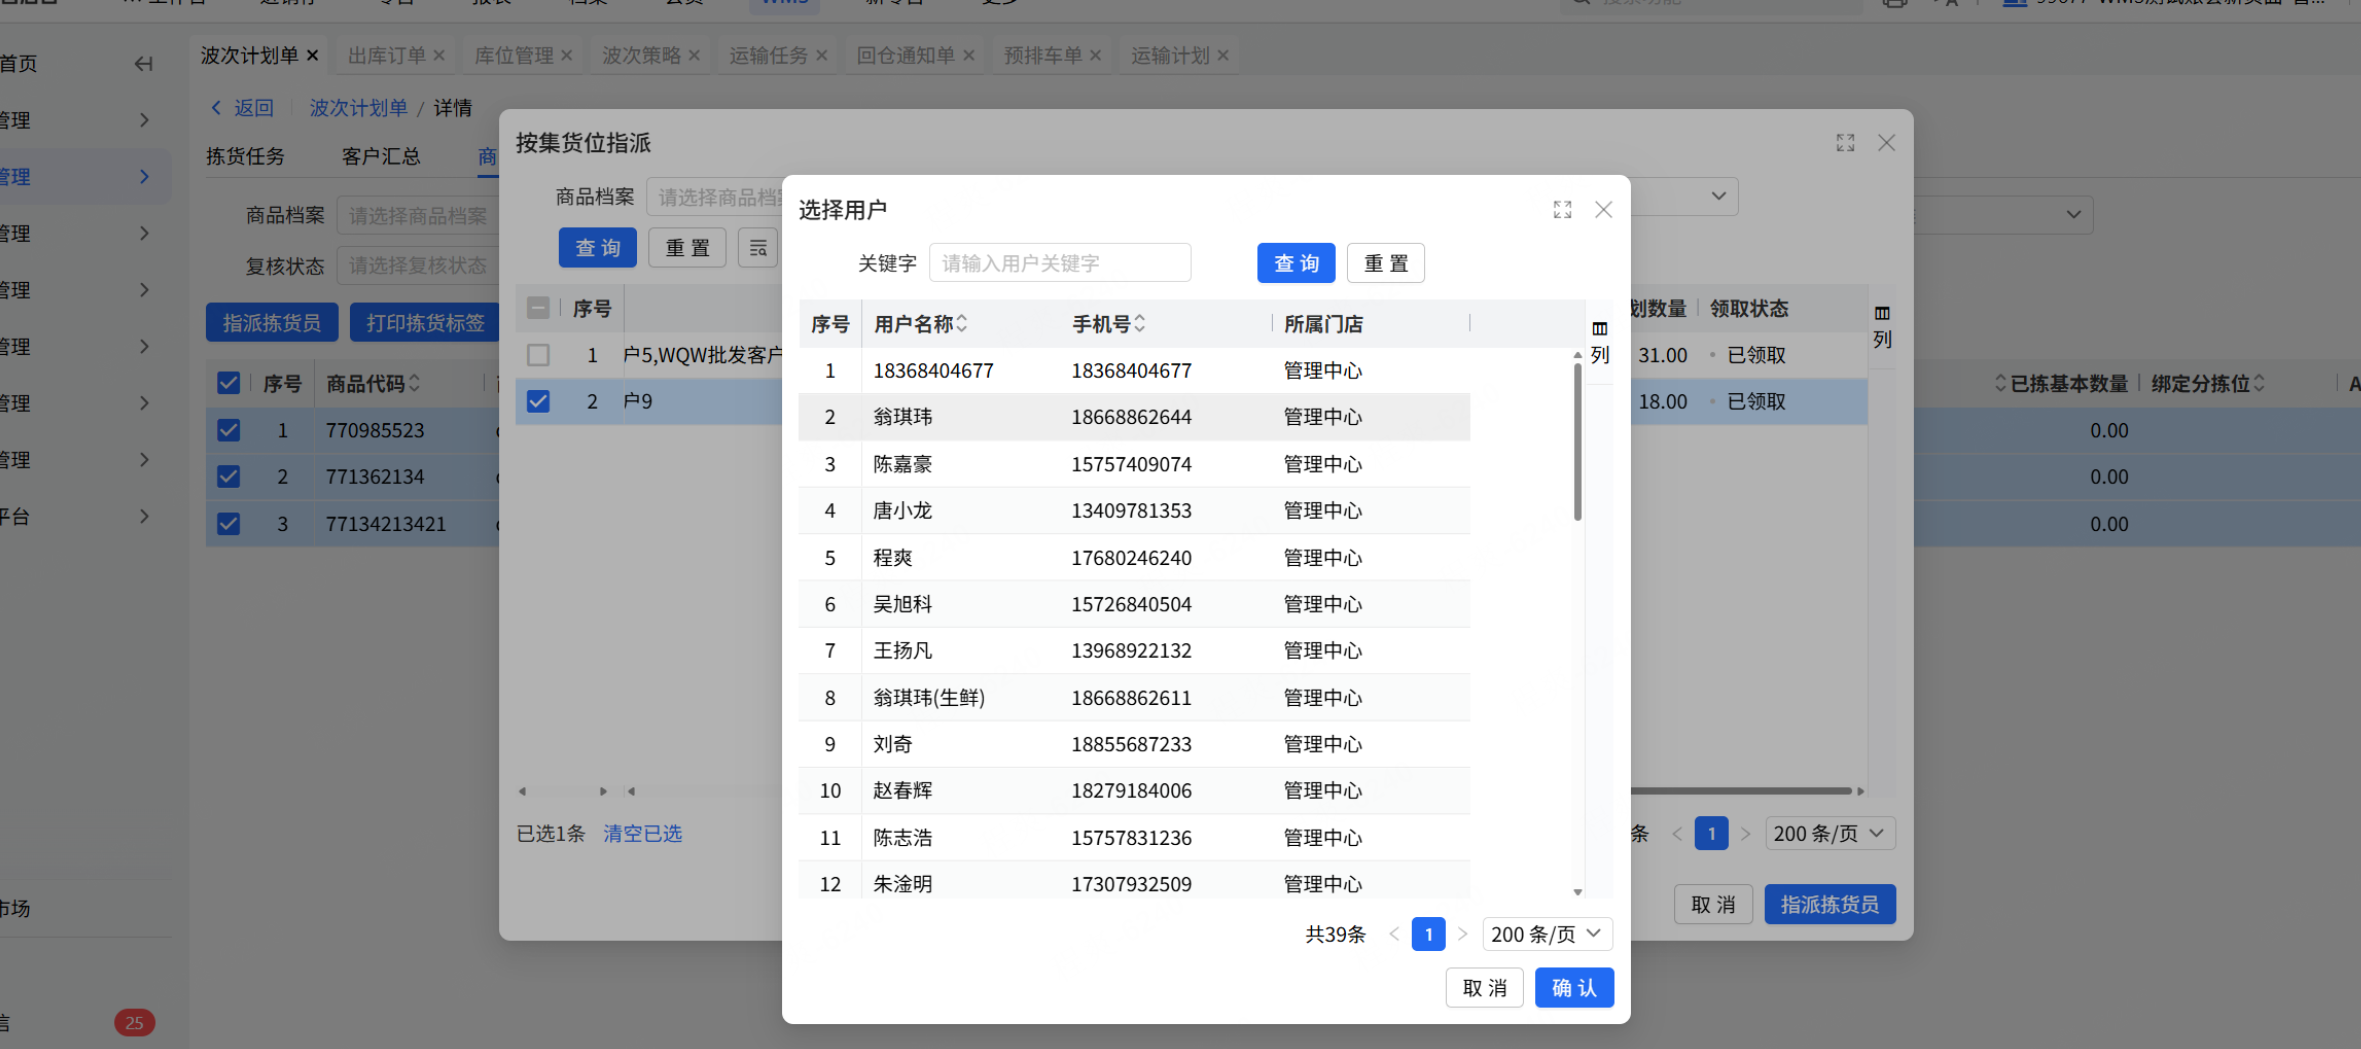Image resolution: width=2361 pixels, height=1049 pixels.
Task: Maximize the 按集货位指派 dialog with the fullscreen icon
Action: click(x=1845, y=143)
